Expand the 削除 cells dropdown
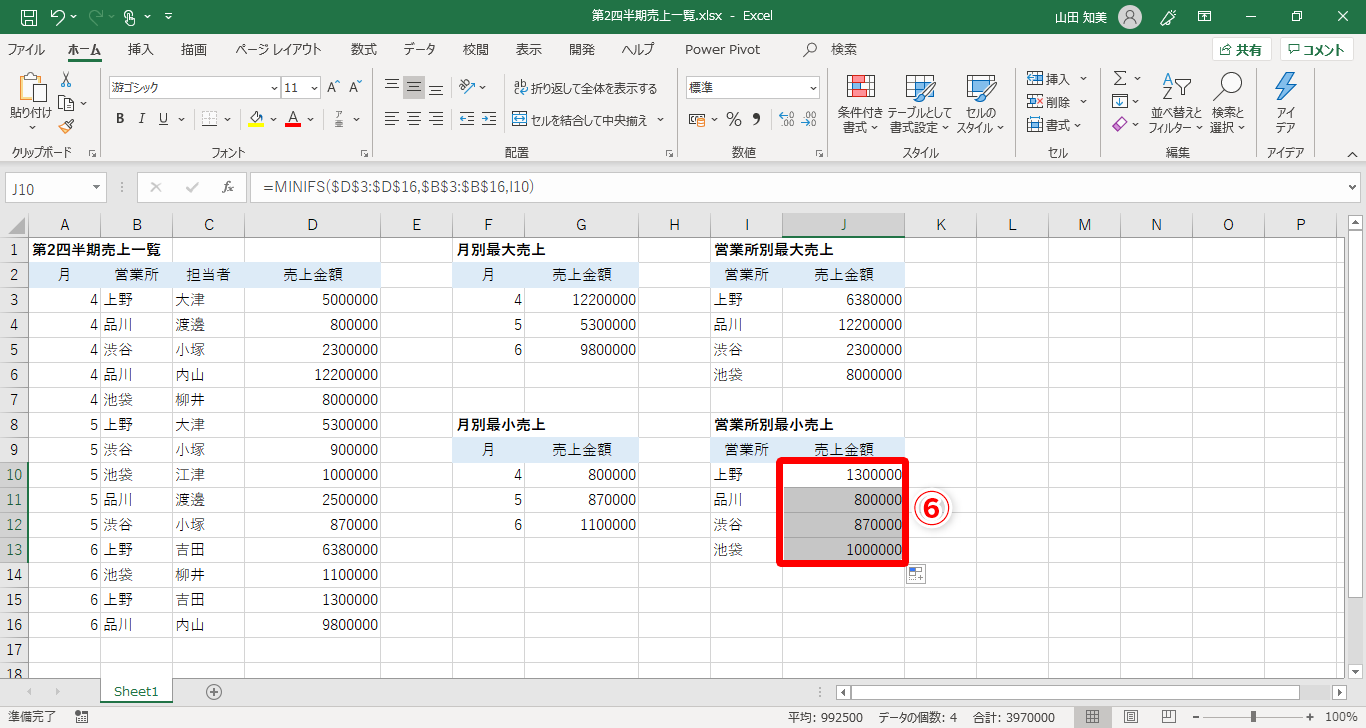The image size is (1366, 728). (1083, 102)
